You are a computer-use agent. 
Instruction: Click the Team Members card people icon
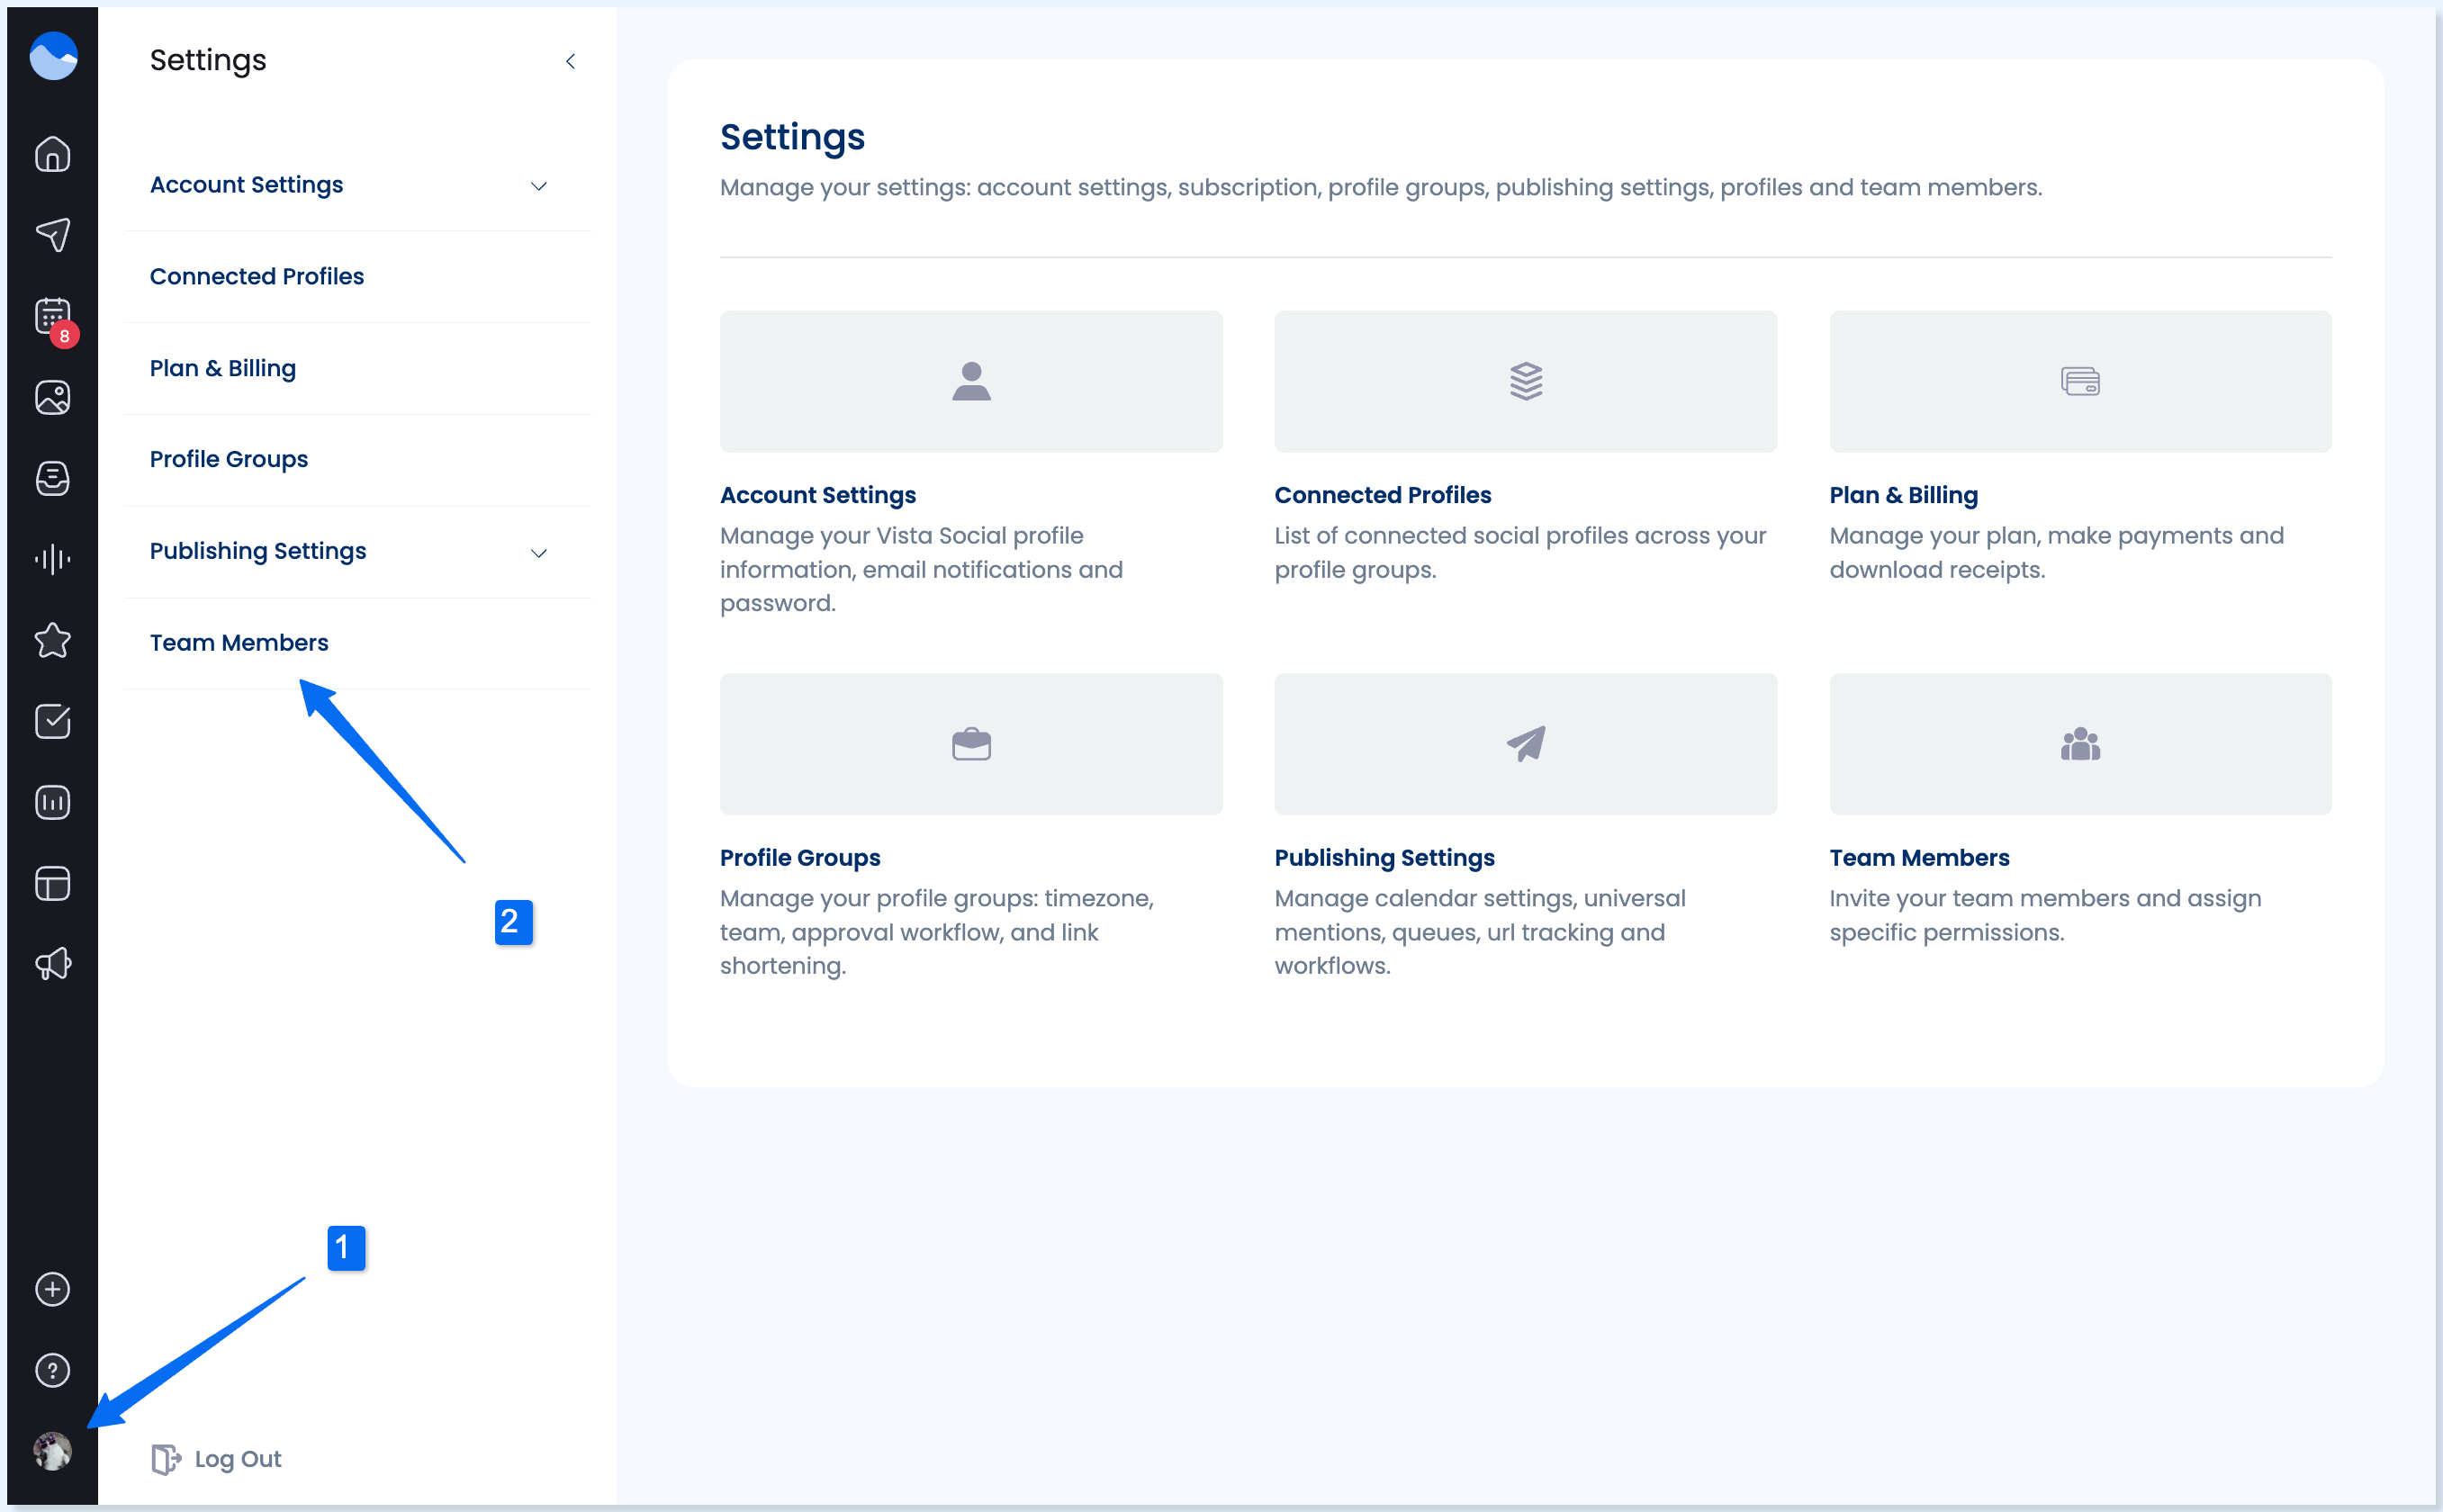pos(2080,744)
